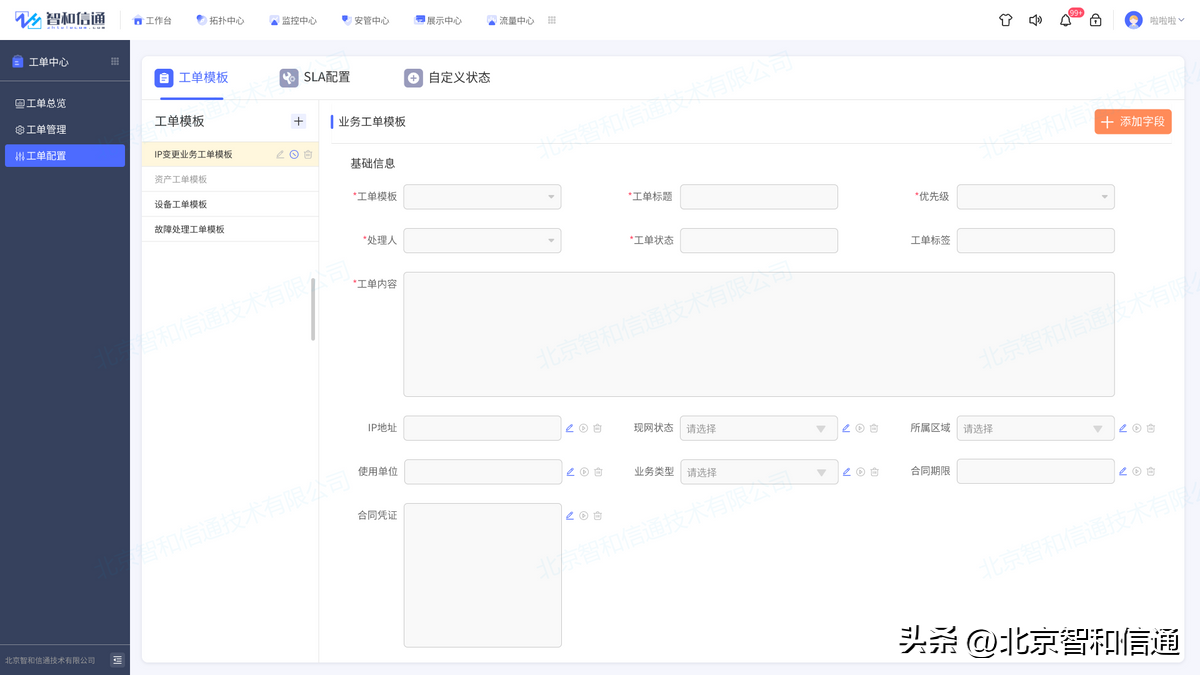Delete the 业务类型 field
1200x675 pixels.
point(874,472)
